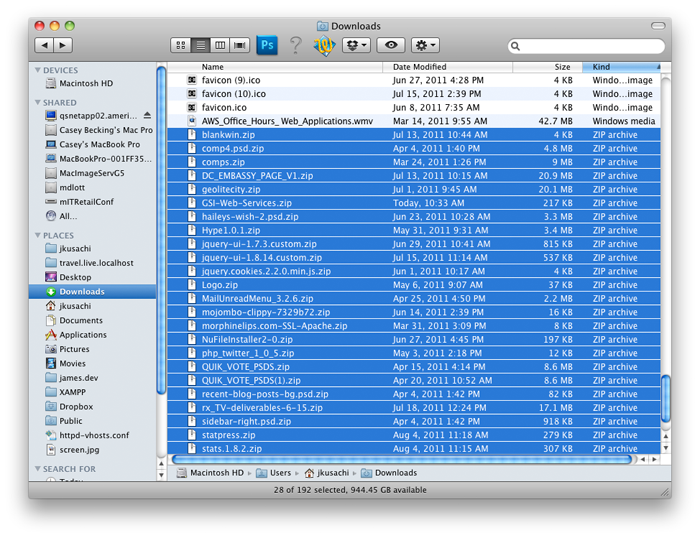The image size is (700, 538).
Task: Launch Photoshop from the toolbar
Action: point(267,45)
